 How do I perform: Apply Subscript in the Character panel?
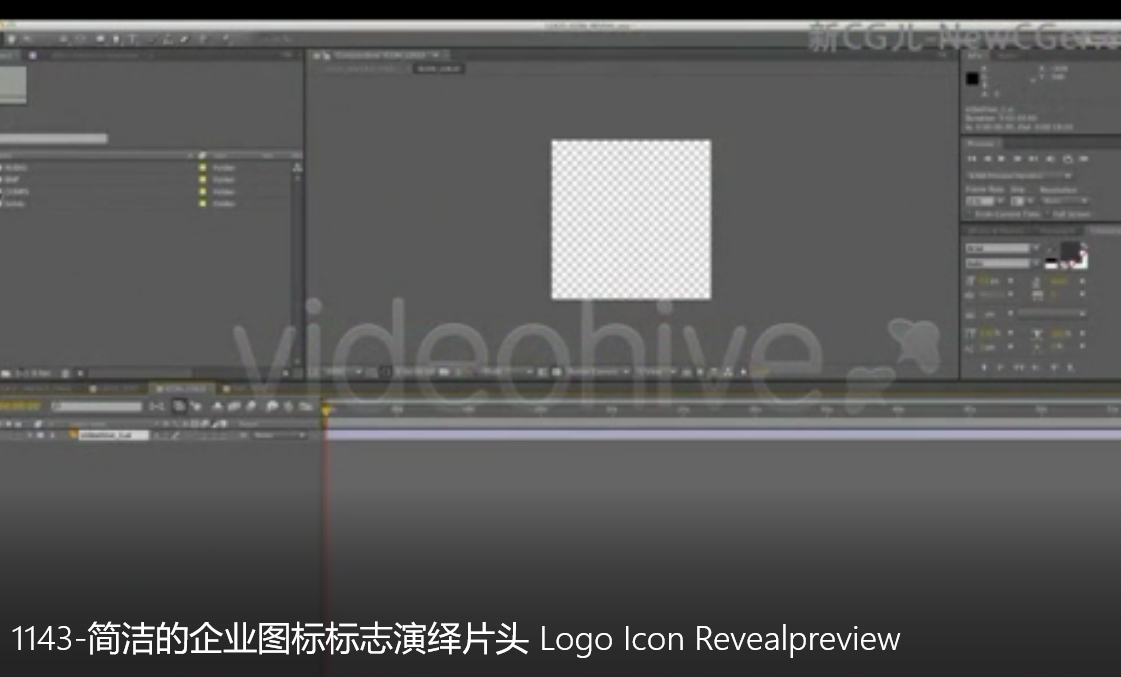point(1070,367)
